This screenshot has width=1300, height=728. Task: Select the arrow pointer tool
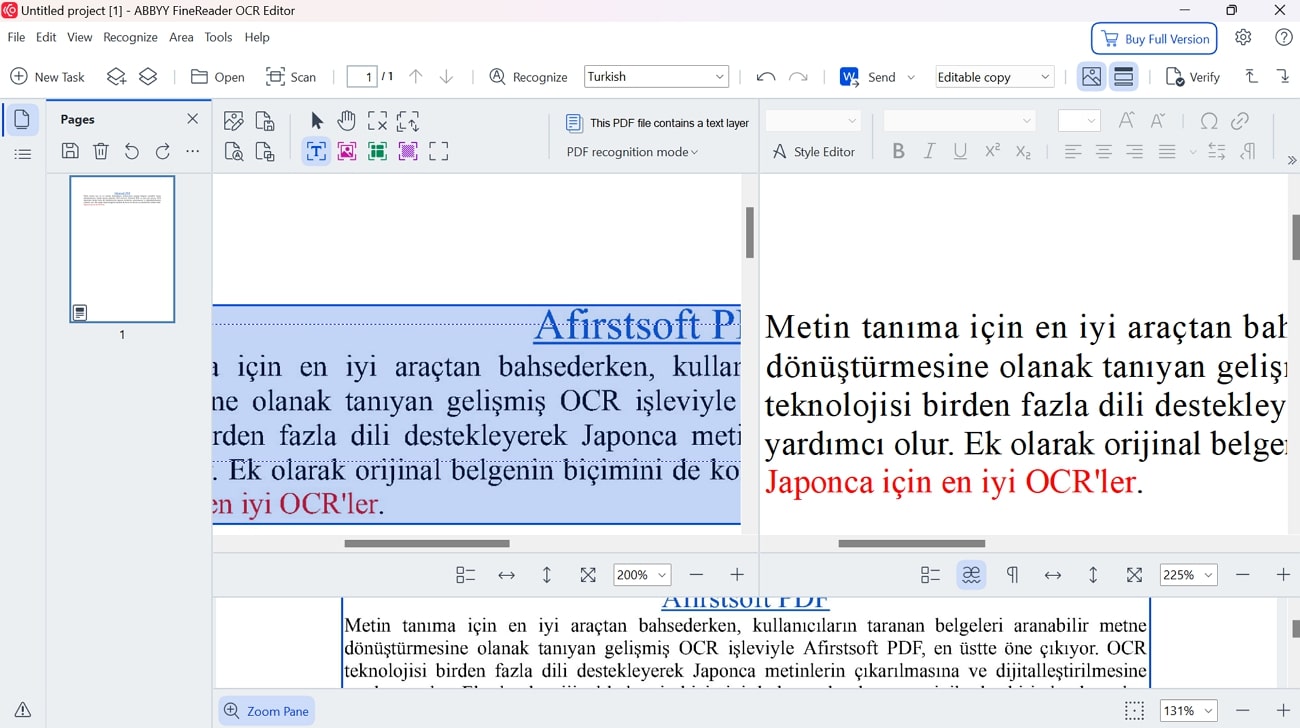(317, 121)
